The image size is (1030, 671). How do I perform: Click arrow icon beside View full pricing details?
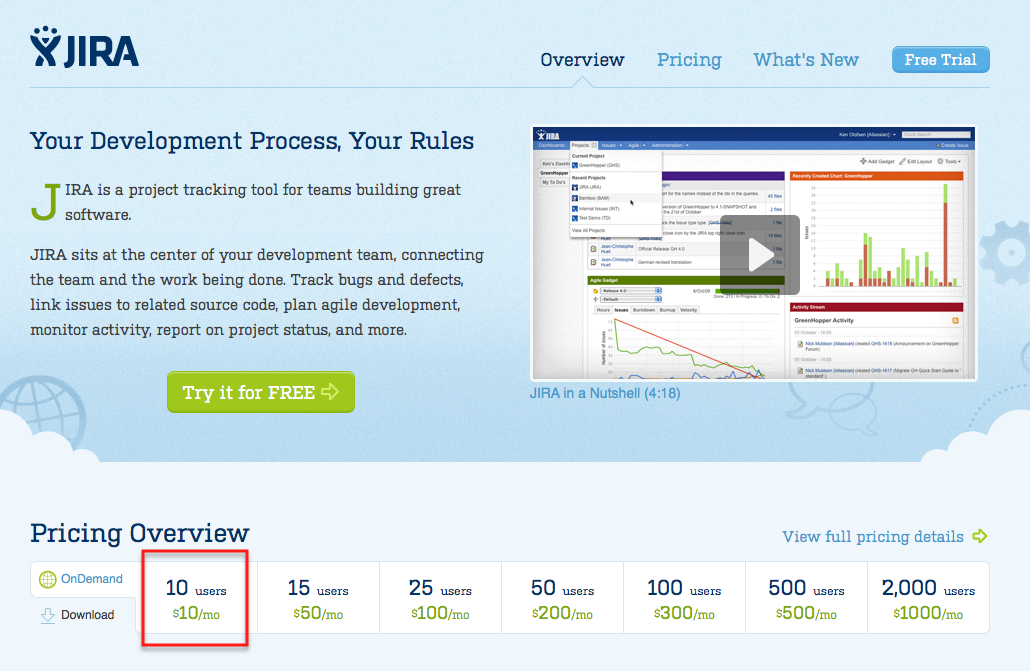pyautogui.click(x=979, y=536)
